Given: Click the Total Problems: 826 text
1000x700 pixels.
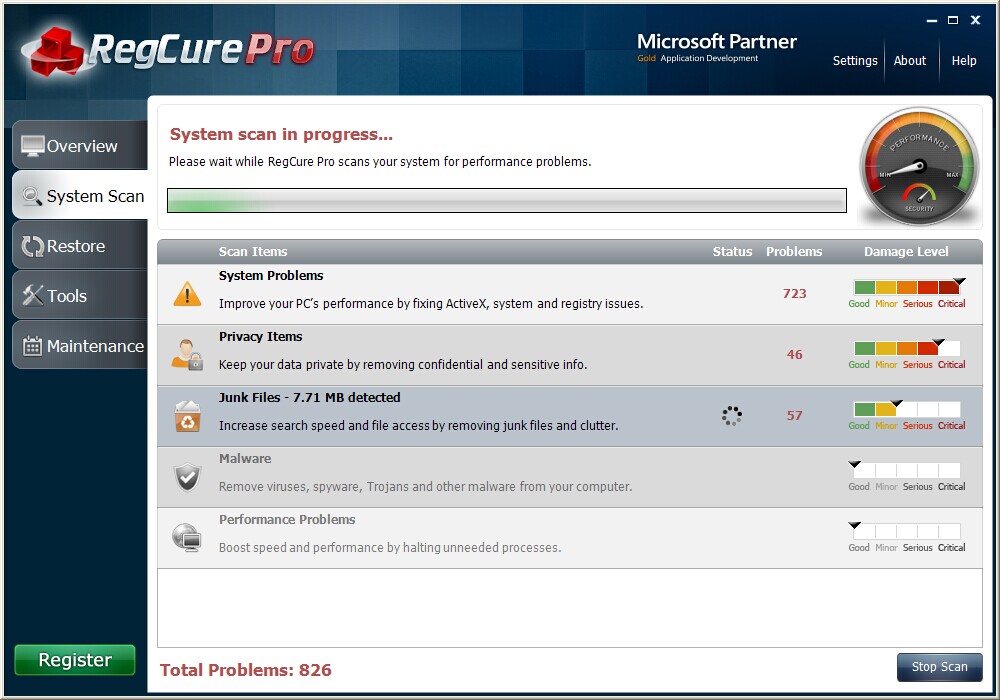Looking at the screenshot, I should click(x=246, y=670).
